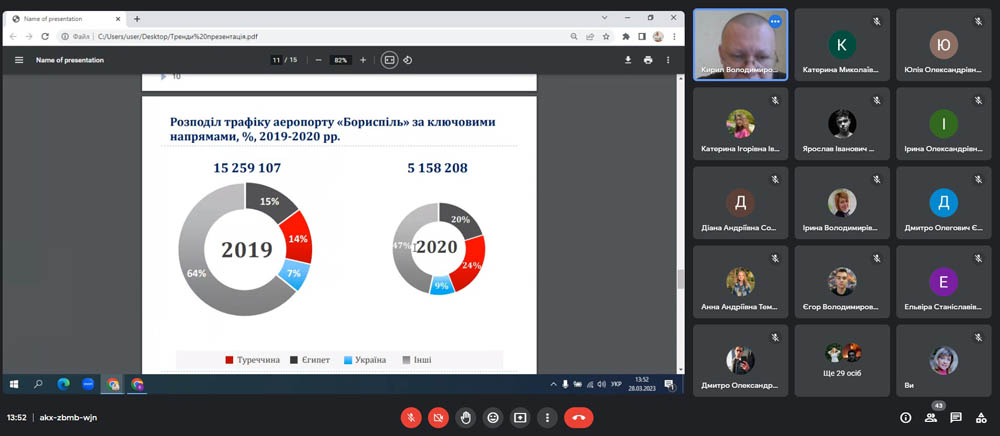The image size is (1000, 436).
Task: Turn on the camera in meeting controls
Action: tap(438, 417)
